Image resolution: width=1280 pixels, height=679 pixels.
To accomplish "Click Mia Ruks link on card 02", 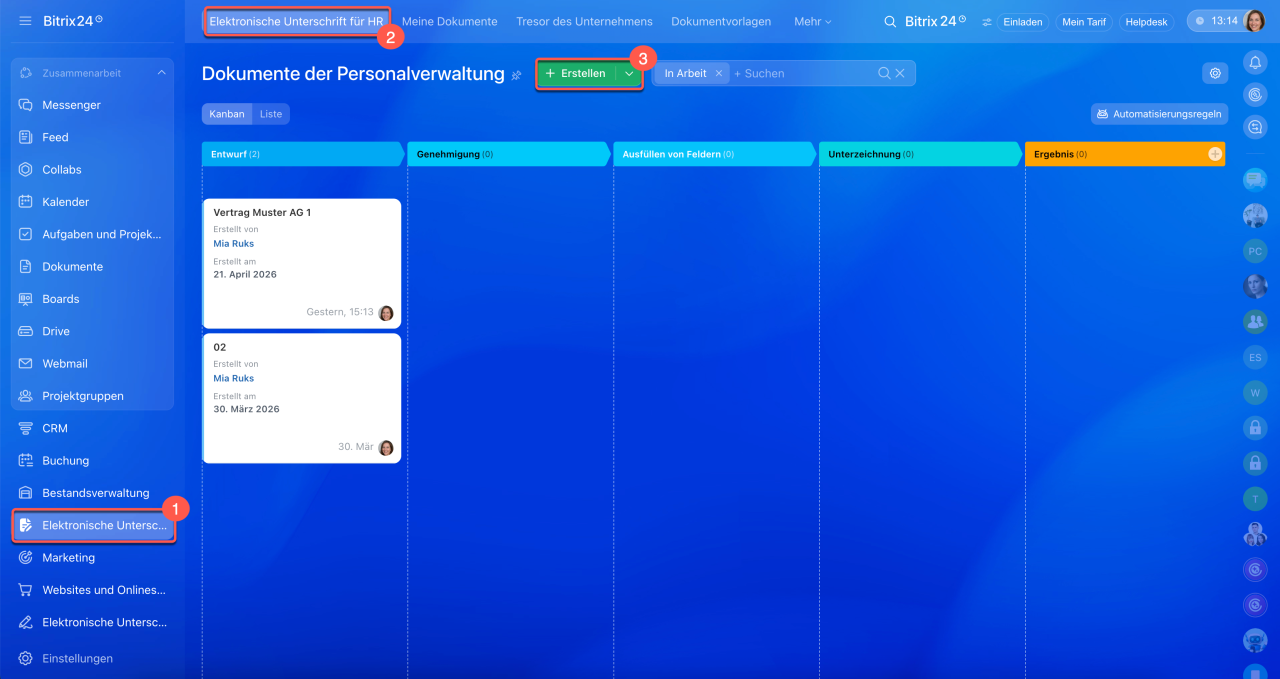I will pos(234,378).
